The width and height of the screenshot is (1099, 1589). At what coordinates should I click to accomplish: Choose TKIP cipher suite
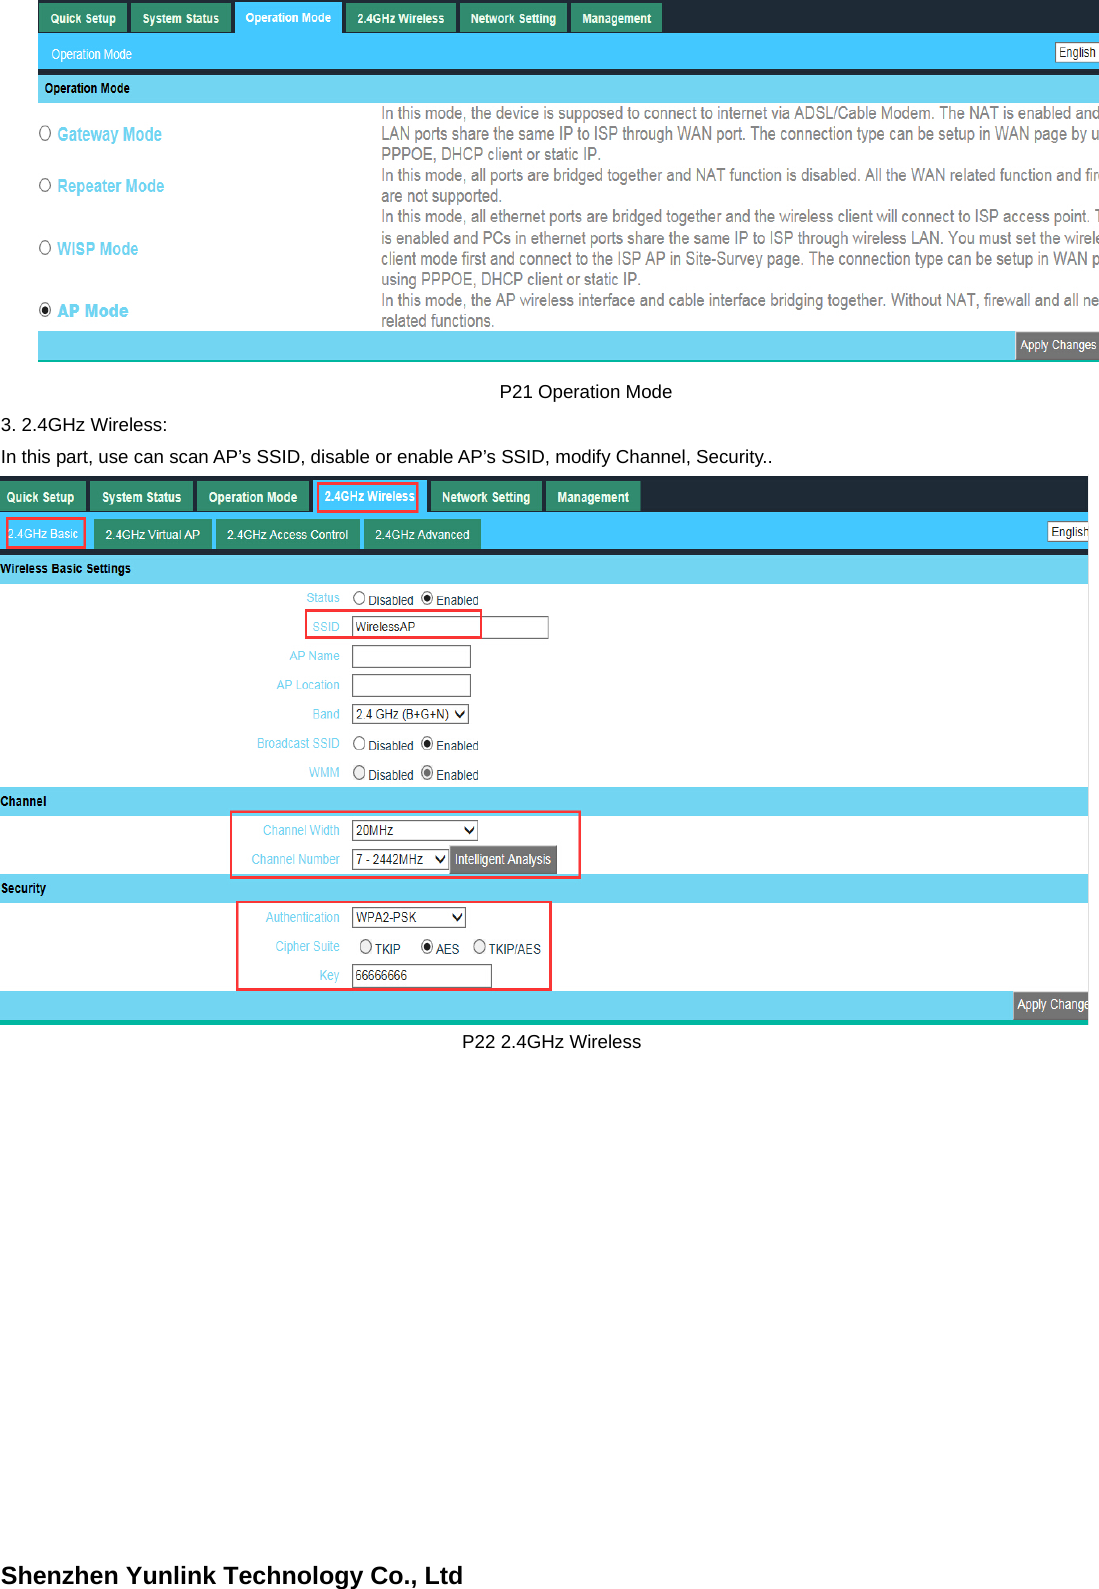tap(366, 947)
